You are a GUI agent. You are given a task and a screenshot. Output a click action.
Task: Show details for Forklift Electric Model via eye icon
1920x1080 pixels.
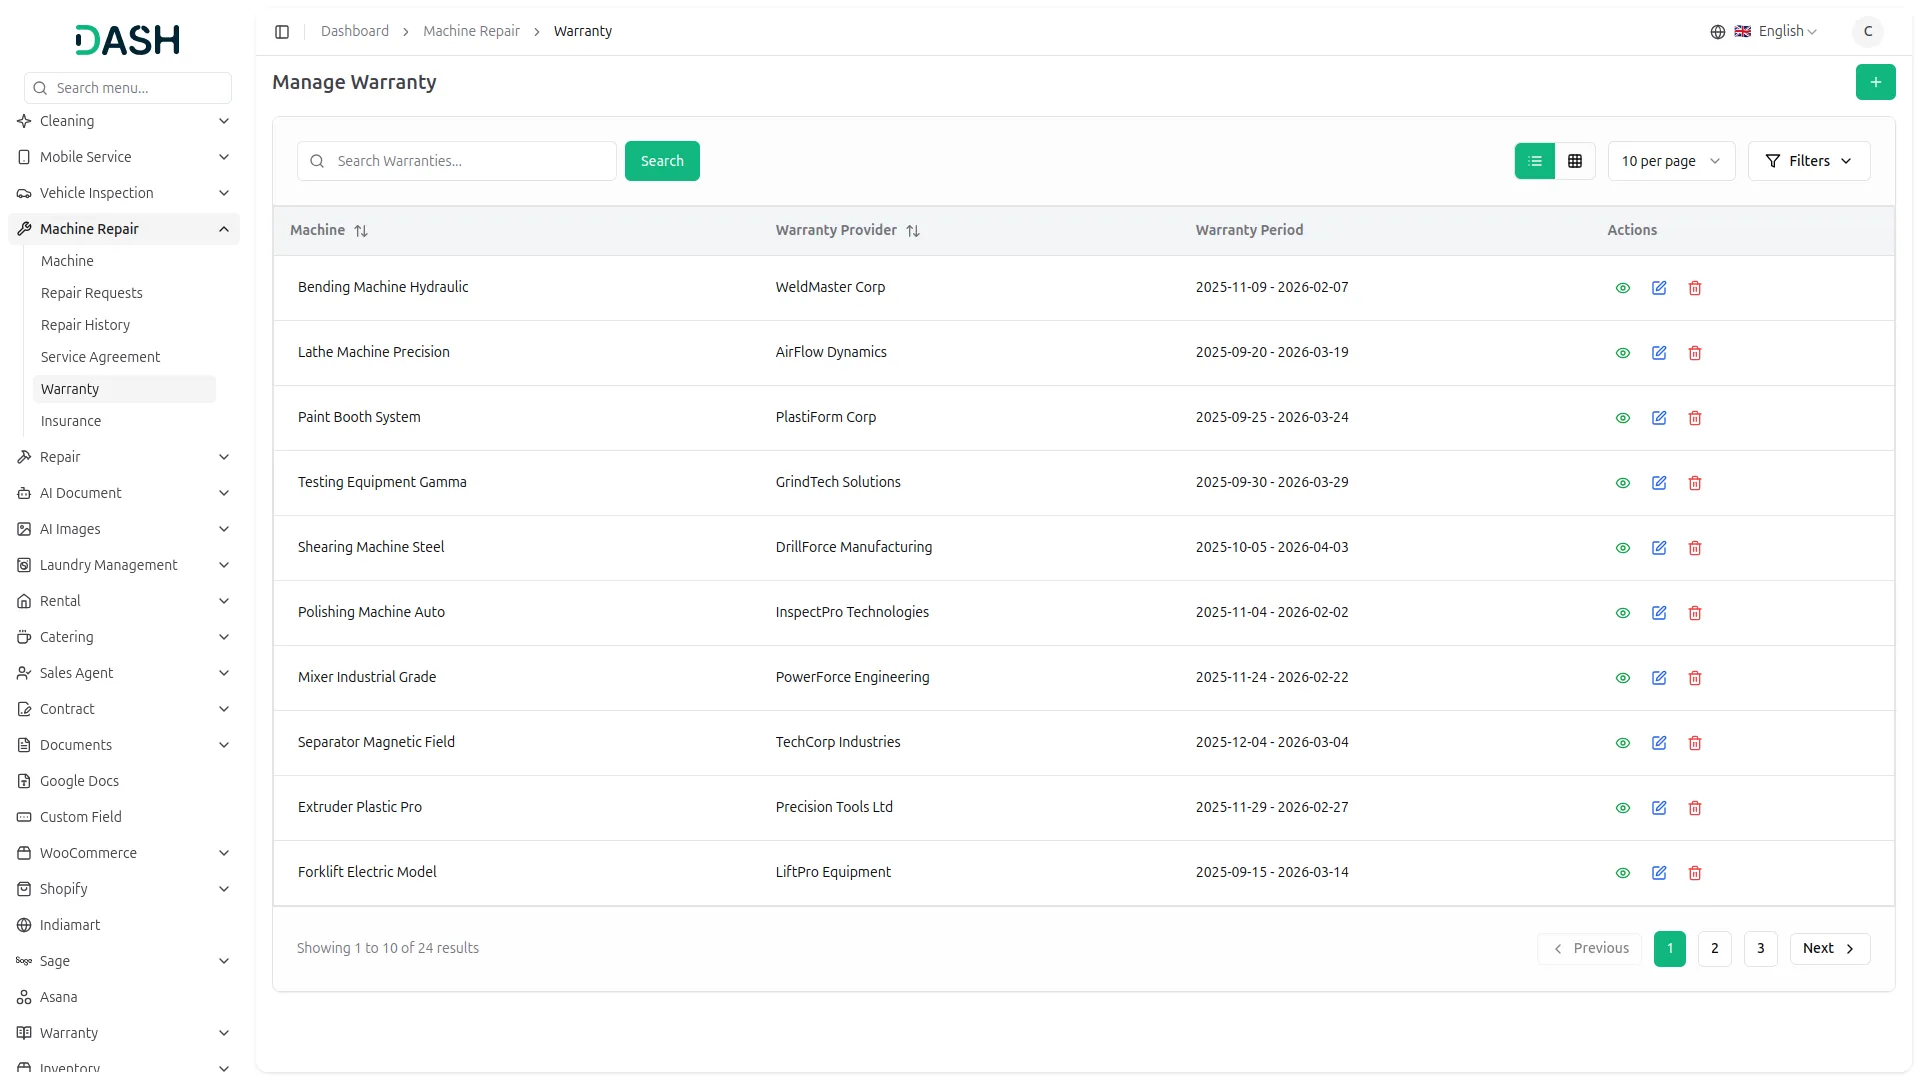pyautogui.click(x=1621, y=873)
